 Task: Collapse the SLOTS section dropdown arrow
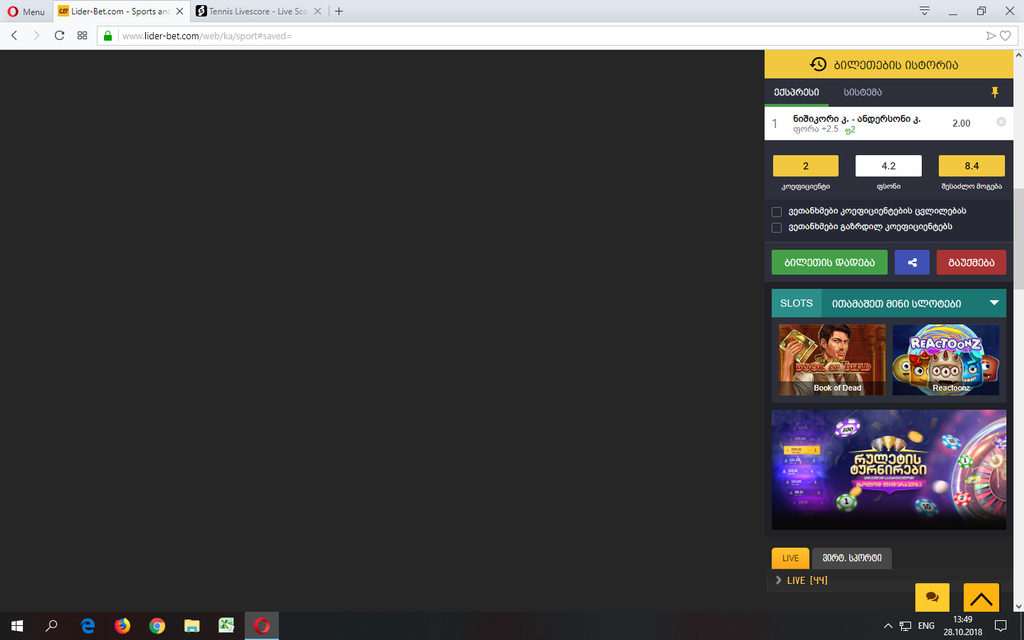tap(994, 303)
